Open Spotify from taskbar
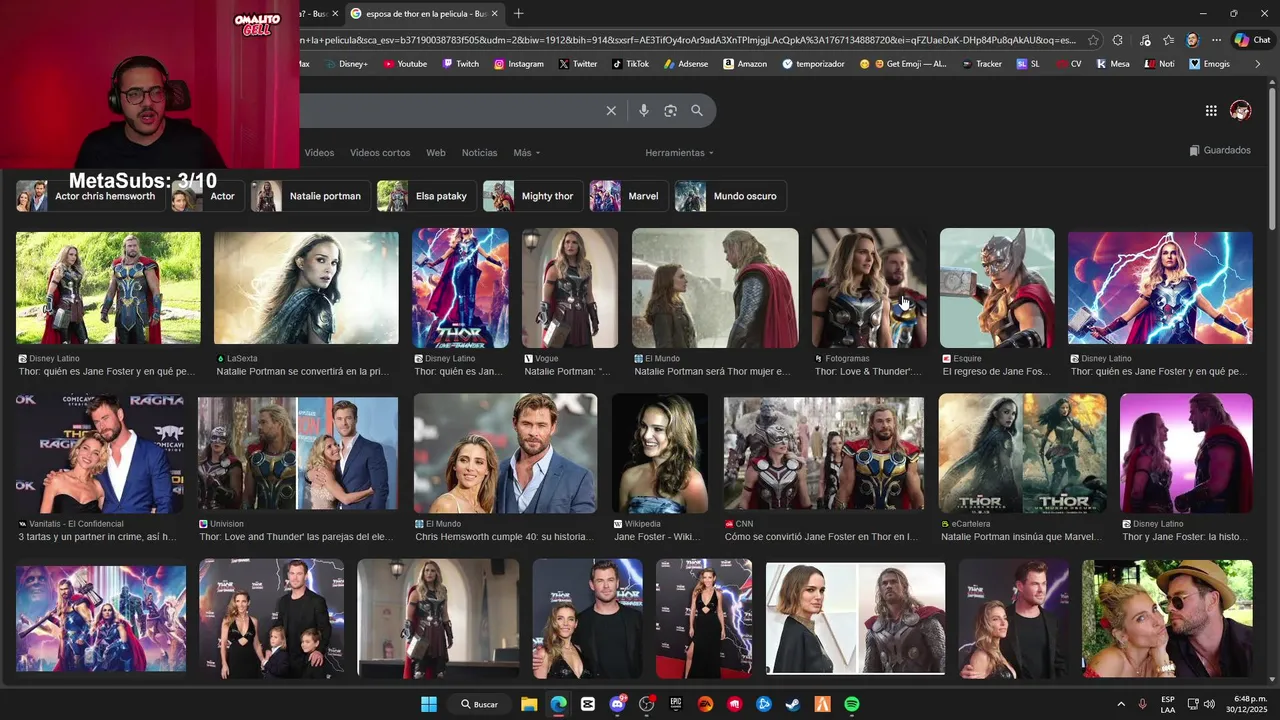This screenshot has width=1280, height=720. [852, 704]
